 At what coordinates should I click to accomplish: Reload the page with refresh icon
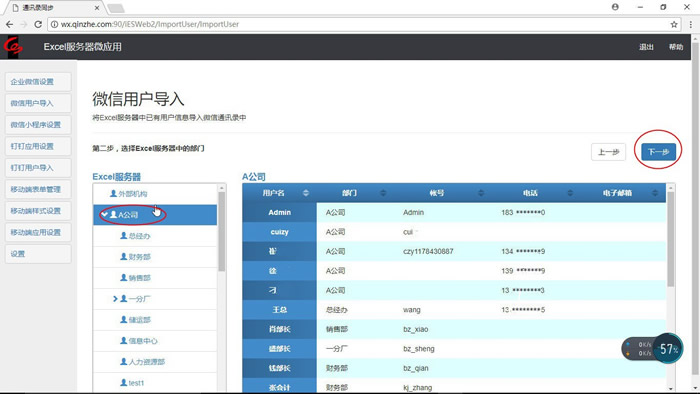[38, 24]
